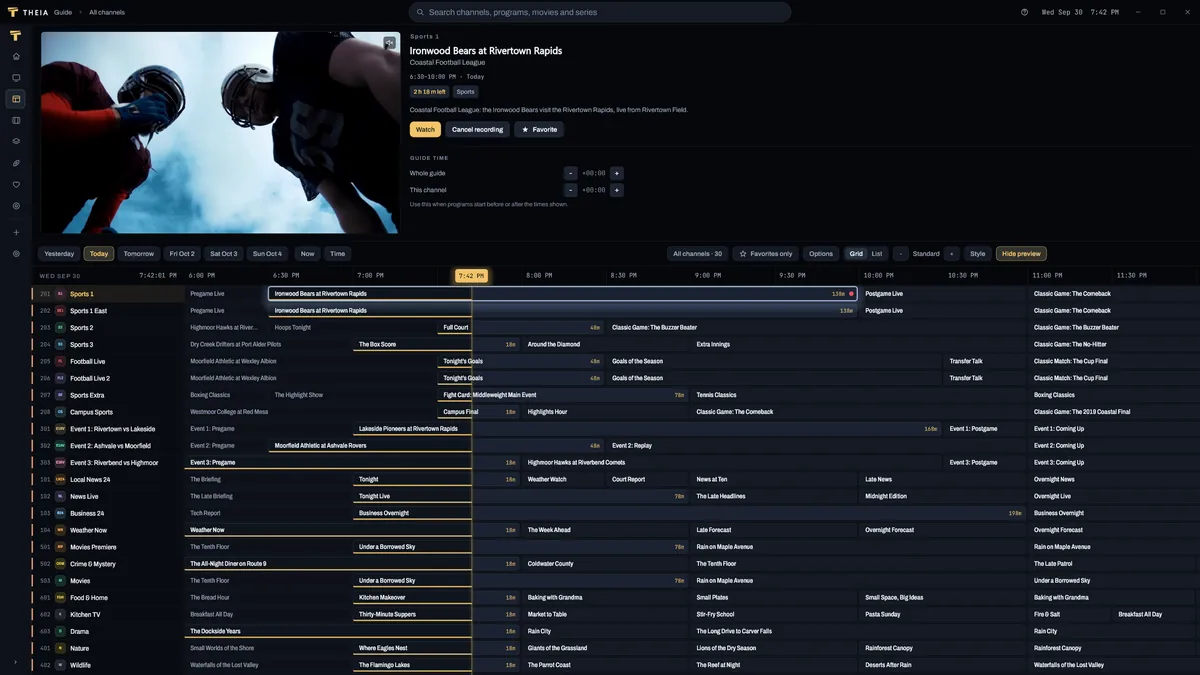The height and width of the screenshot is (675, 1200).
Task: Click the Theia logo atop the sidebar
Action: [16, 35]
